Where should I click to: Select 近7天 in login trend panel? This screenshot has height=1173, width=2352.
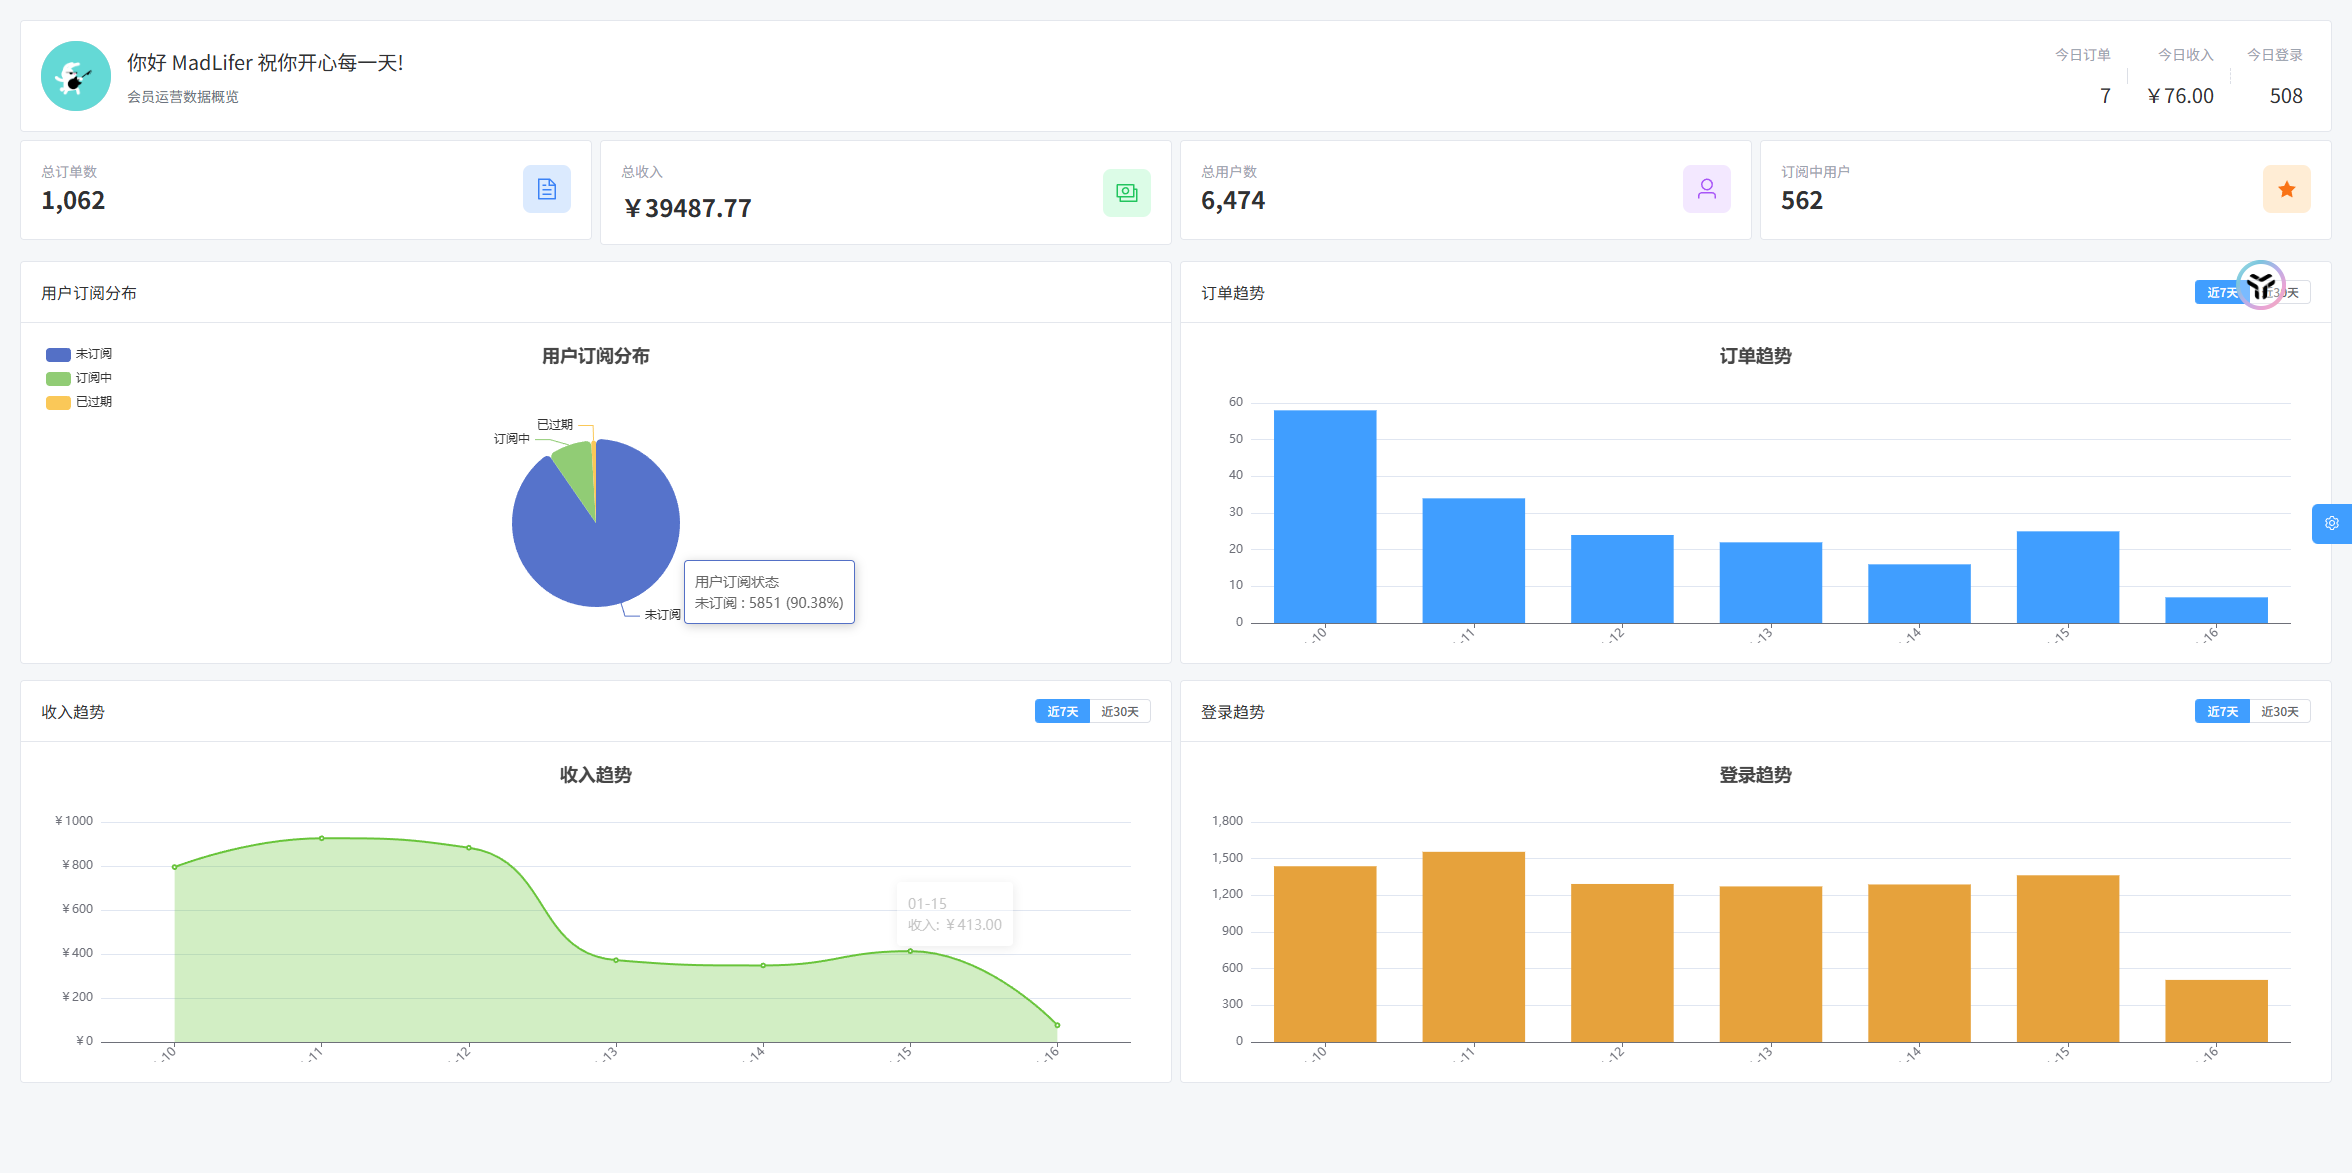click(x=2222, y=712)
